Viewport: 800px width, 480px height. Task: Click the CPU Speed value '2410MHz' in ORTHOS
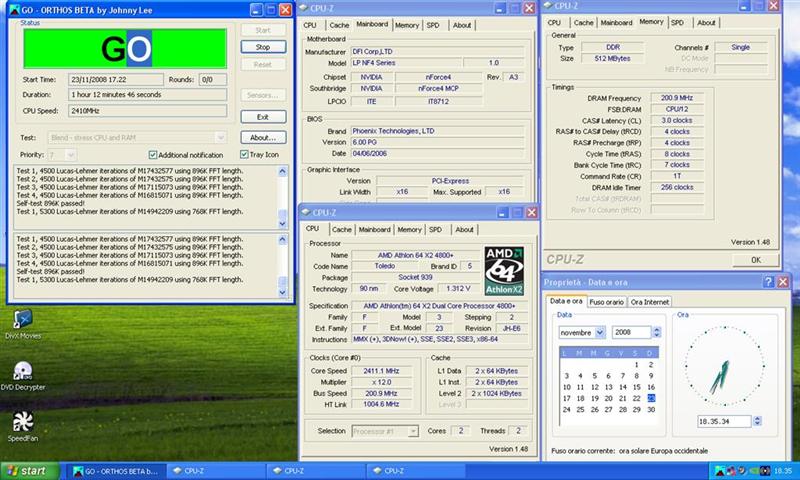tap(147, 111)
